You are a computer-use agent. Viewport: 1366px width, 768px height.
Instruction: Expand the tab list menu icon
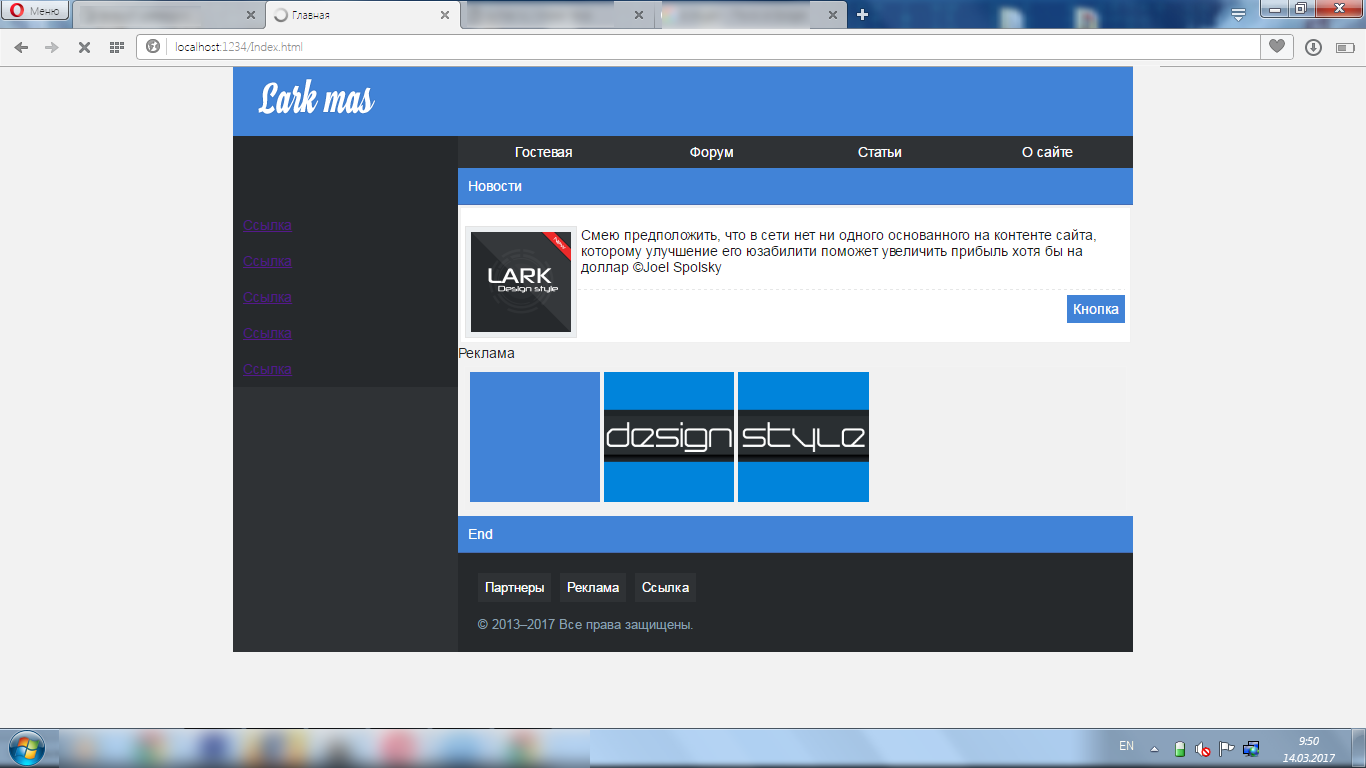coord(1238,15)
